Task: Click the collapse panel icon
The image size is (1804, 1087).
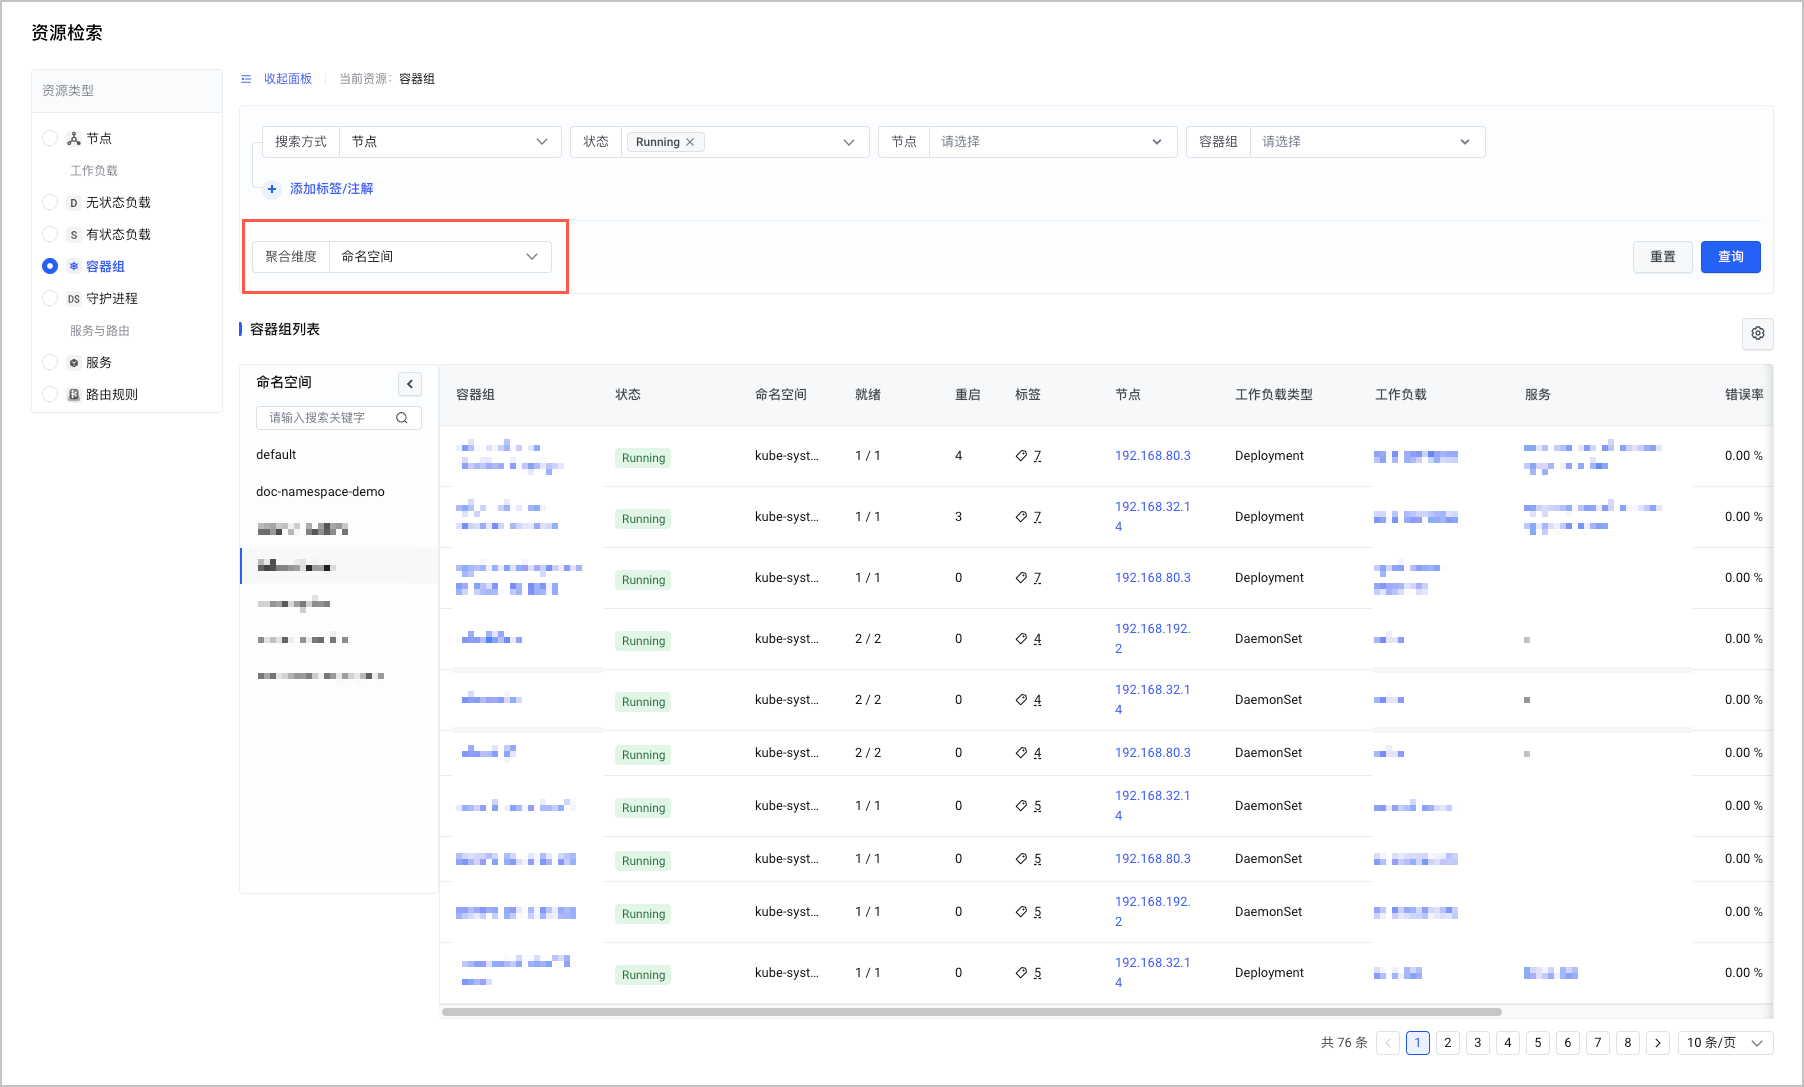Action: coord(246,79)
